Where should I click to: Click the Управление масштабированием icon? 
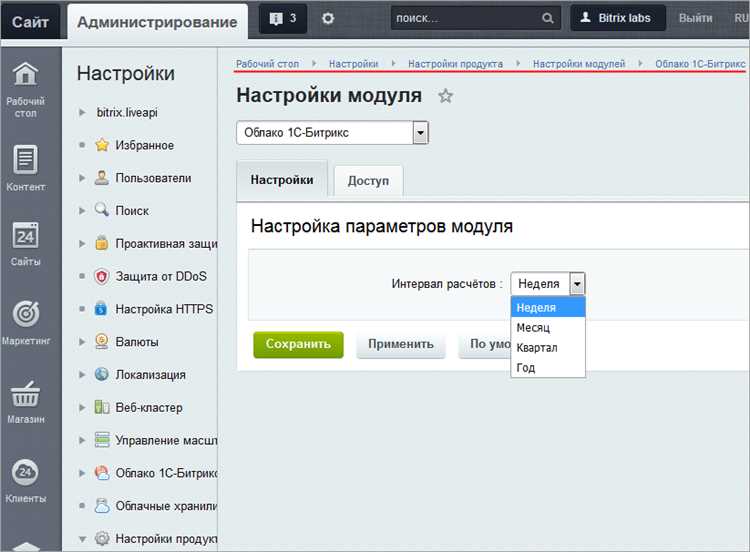(x=102, y=440)
